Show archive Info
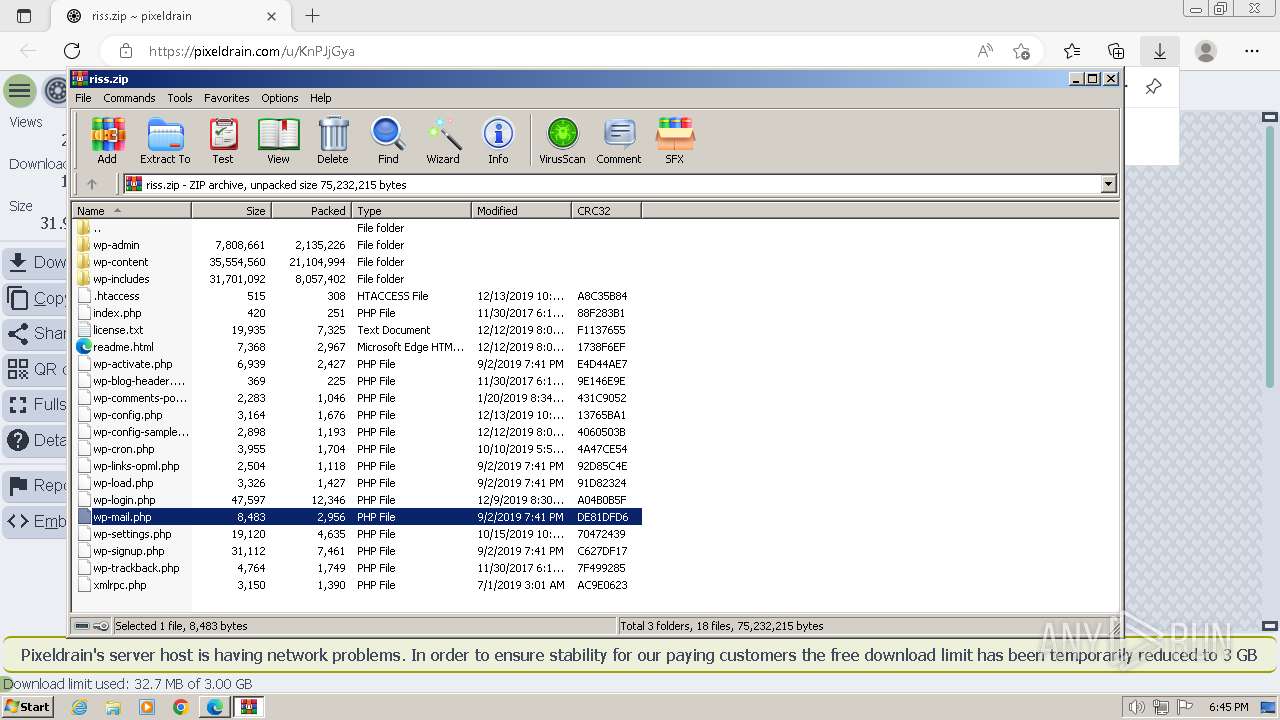Screen dimensions: 1280x720 click(x=498, y=141)
